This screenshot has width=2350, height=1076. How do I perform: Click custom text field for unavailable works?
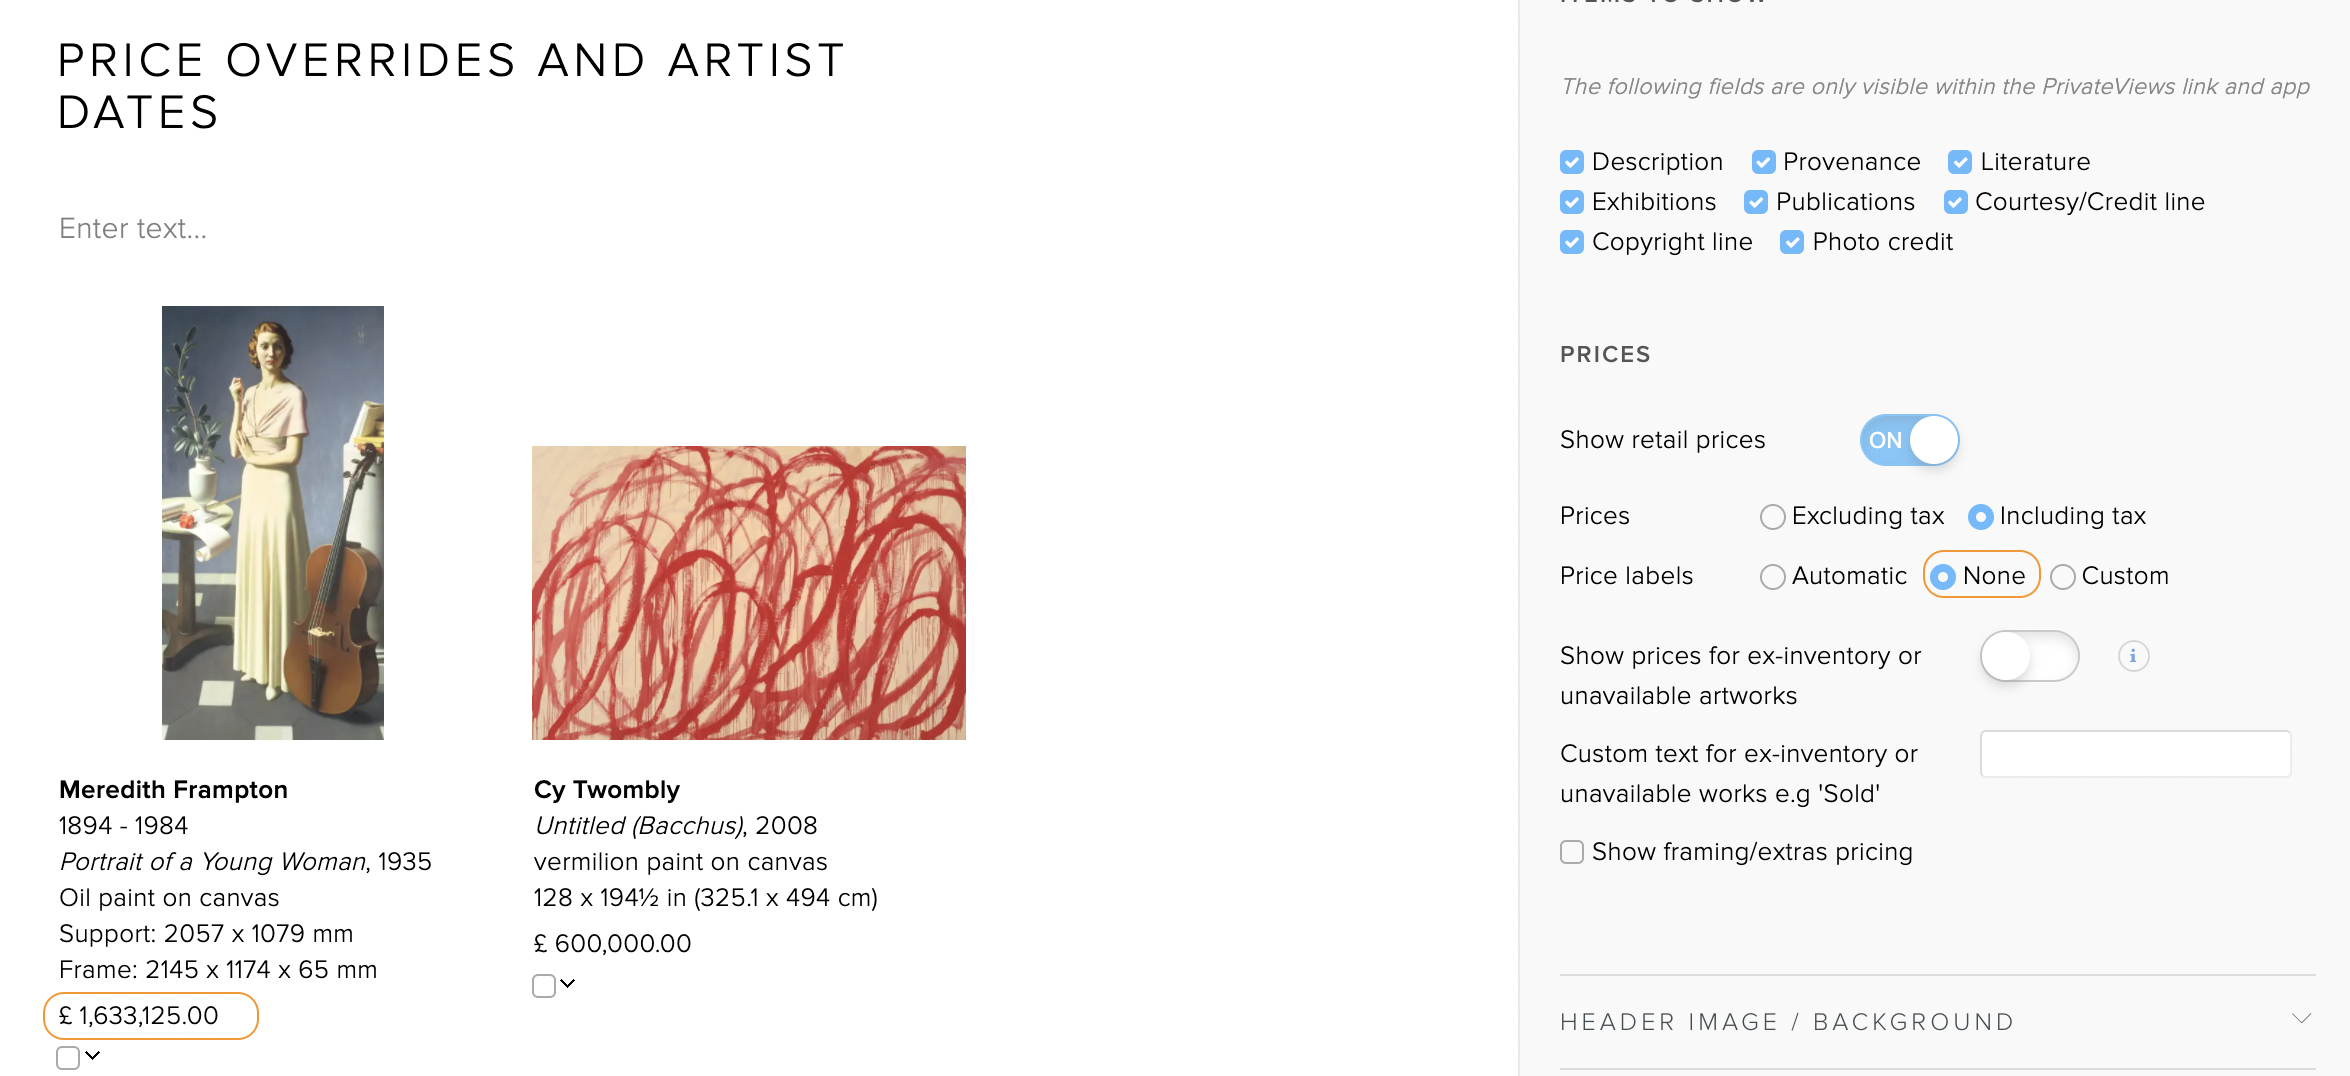[x=2135, y=754]
